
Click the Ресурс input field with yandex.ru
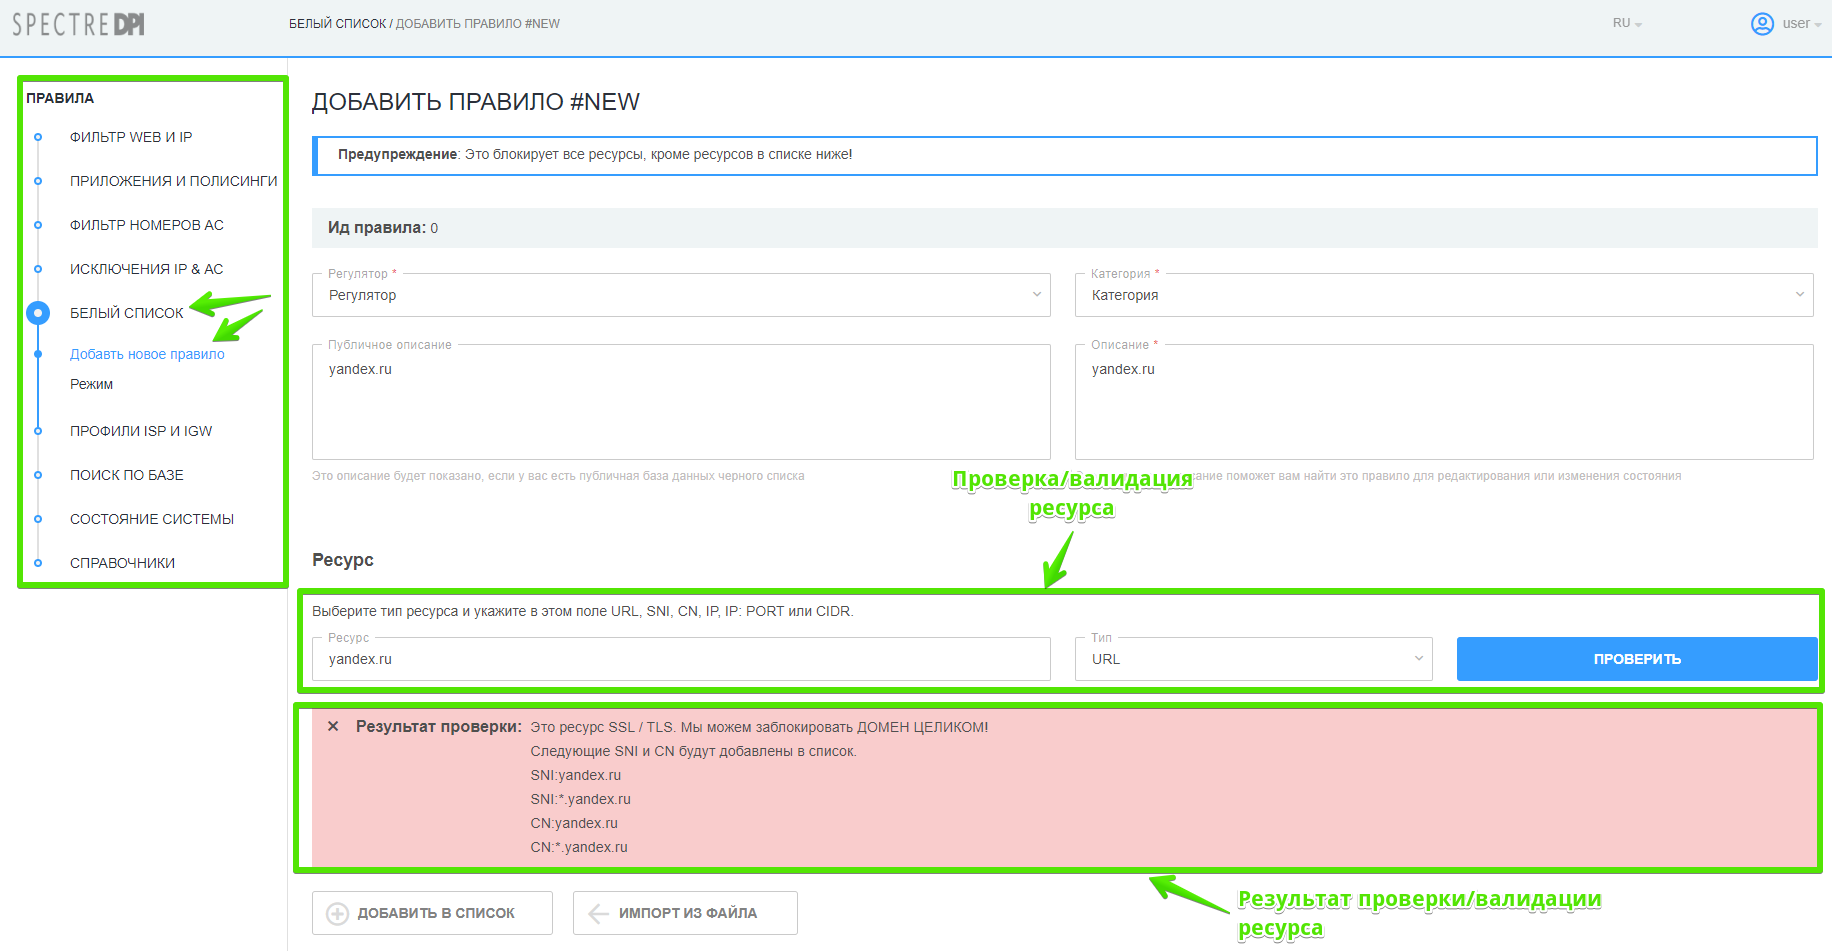[x=680, y=659]
